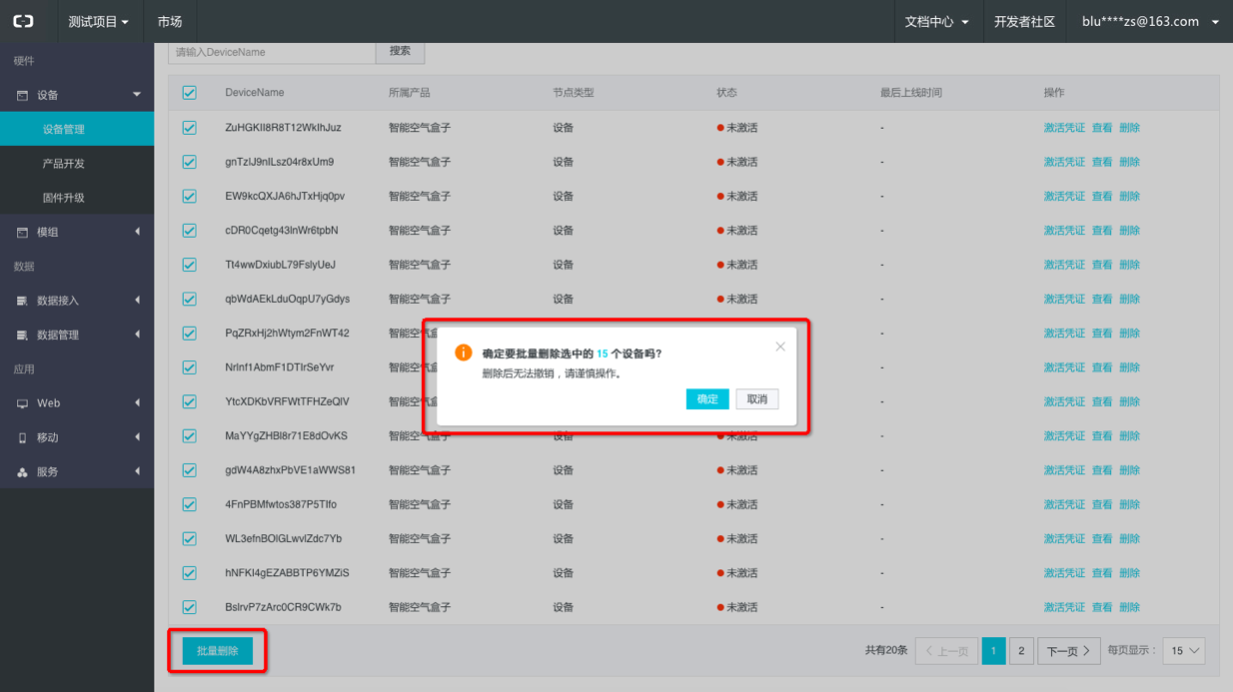Click the 设备 sidebar icon
This screenshot has height=692, width=1233.
tap(23, 95)
